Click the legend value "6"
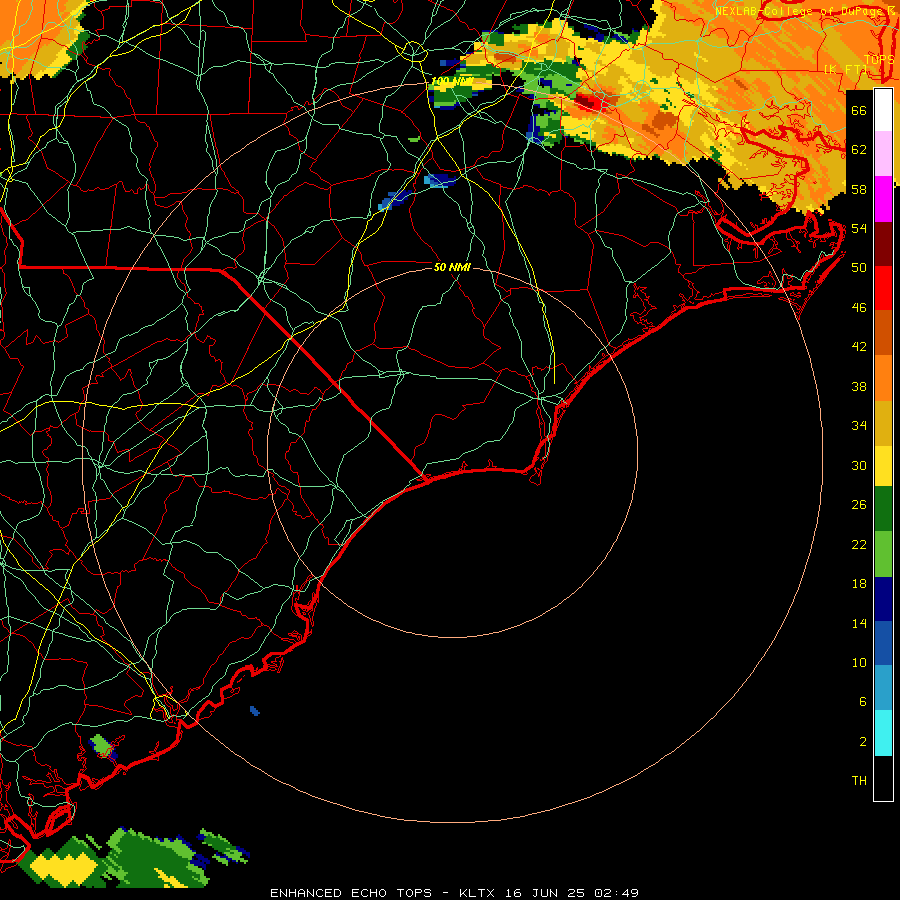This screenshot has width=900, height=900. [x=863, y=702]
